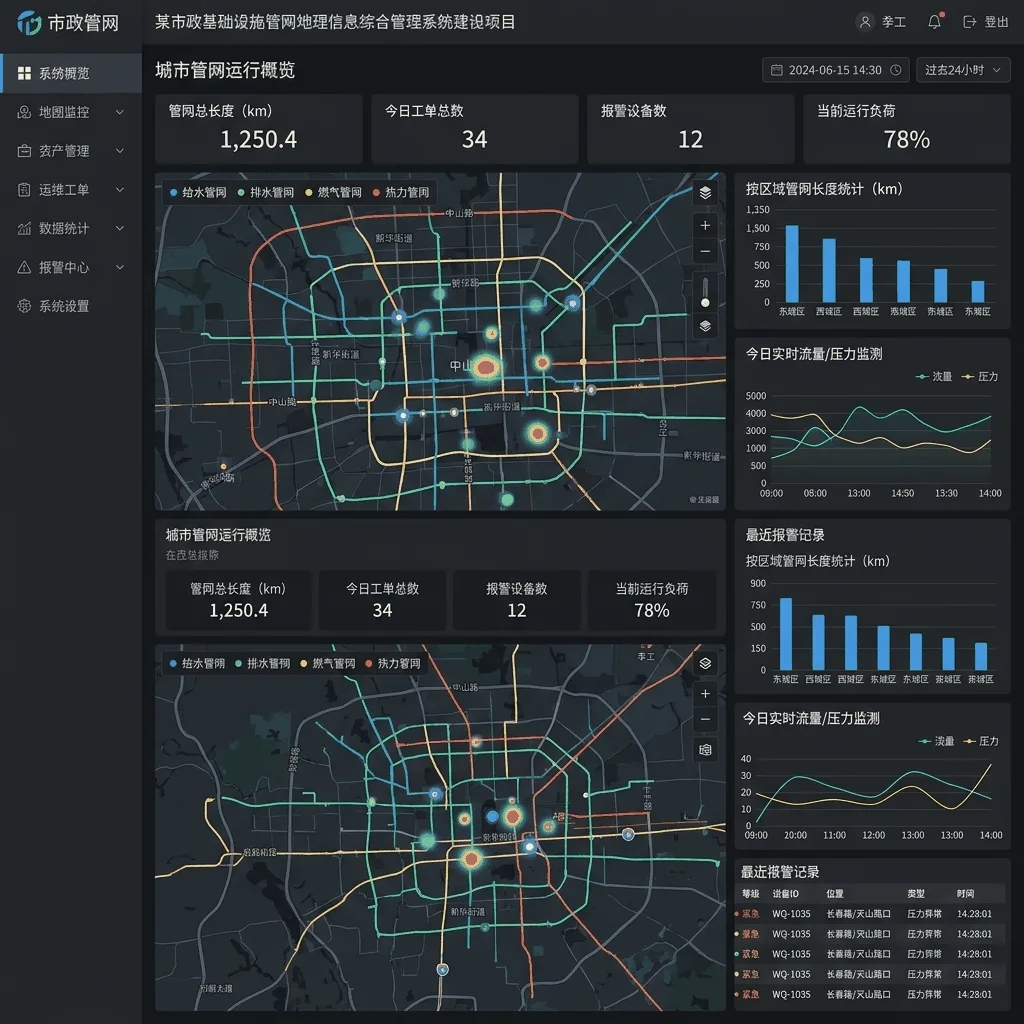This screenshot has height=1024, width=1024.
Task: Click the 时间 column header
Action: pyautogui.click(x=966, y=893)
